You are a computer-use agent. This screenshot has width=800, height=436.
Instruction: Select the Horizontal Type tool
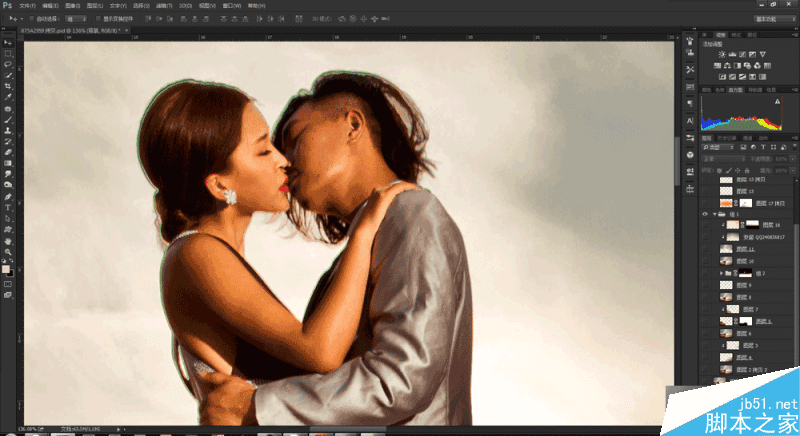click(8, 208)
